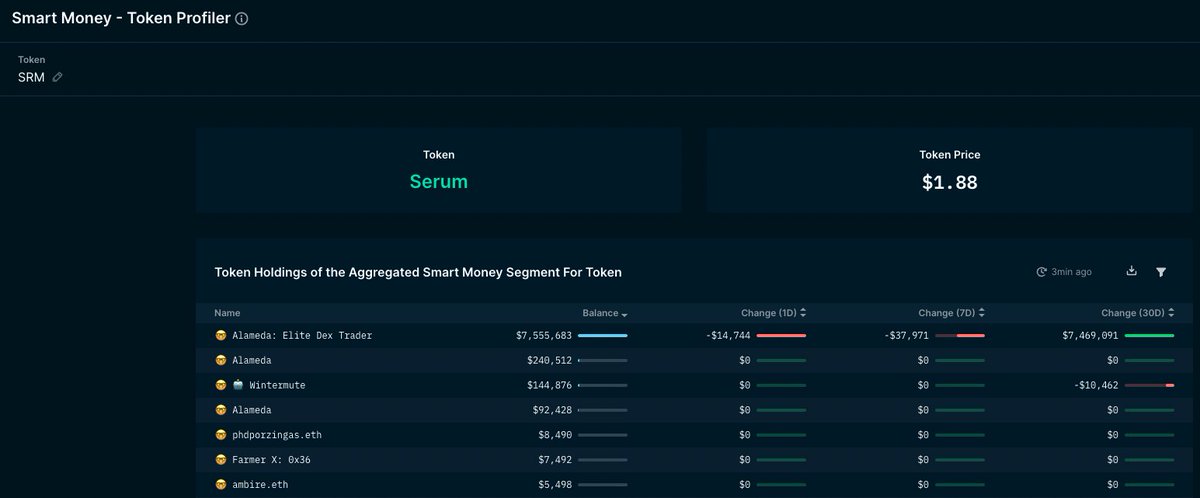Download the holdings table data
This screenshot has width=1200, height=498.
(1132, 271)
